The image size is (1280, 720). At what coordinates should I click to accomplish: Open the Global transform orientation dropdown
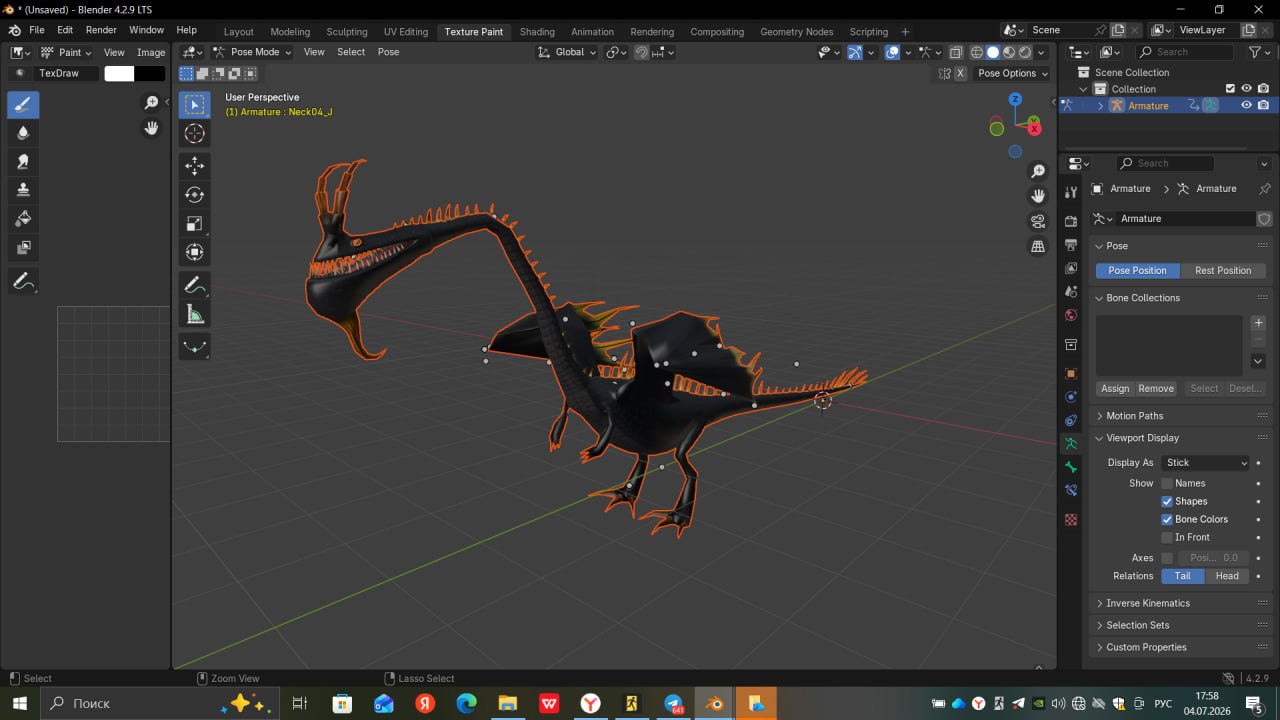567,52
